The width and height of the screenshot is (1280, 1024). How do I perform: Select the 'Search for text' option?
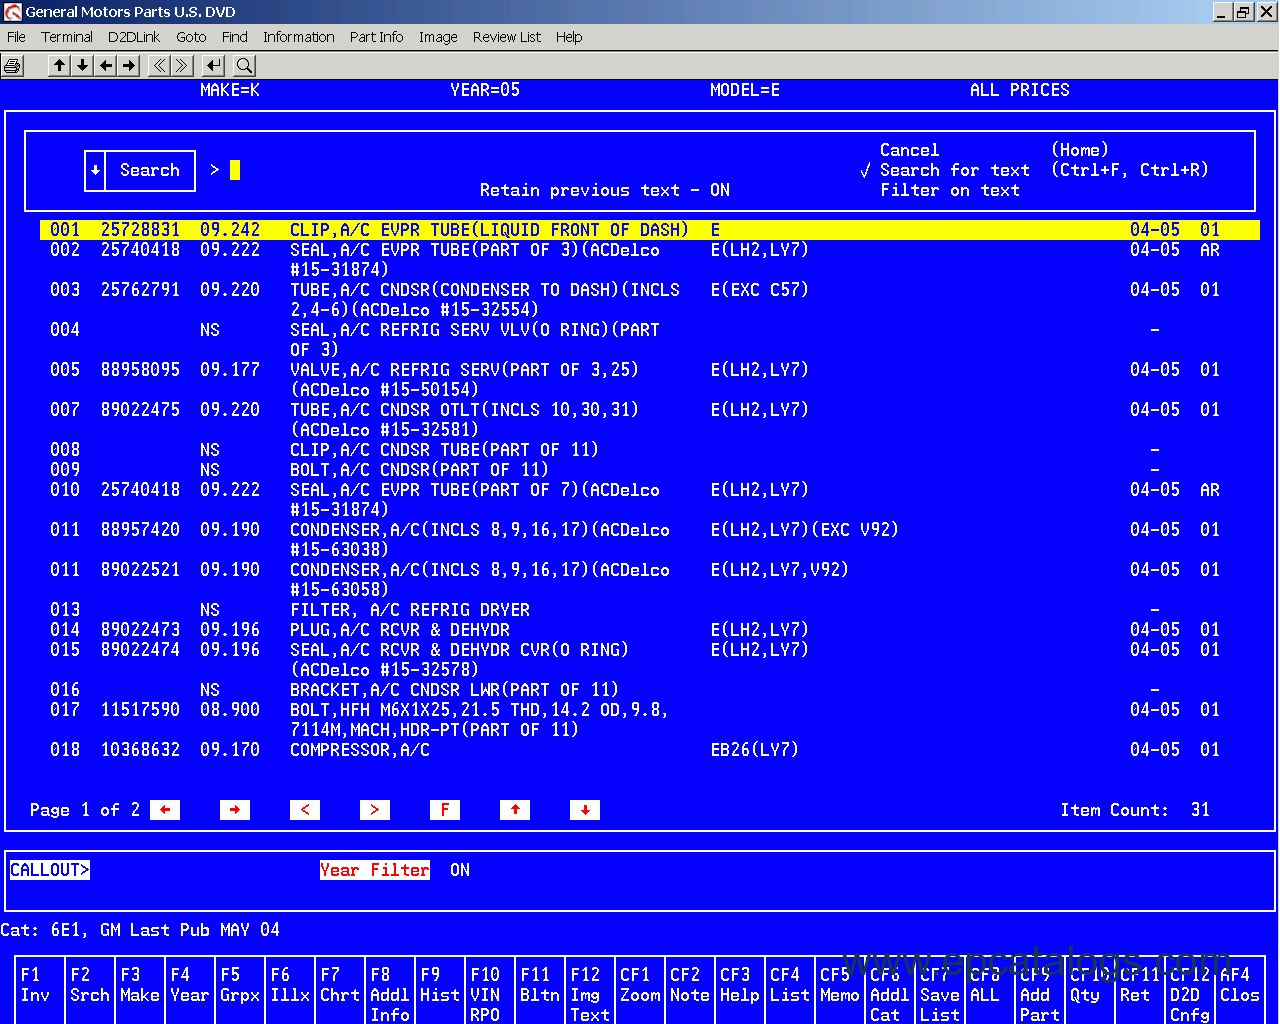[x=954, y=170]
